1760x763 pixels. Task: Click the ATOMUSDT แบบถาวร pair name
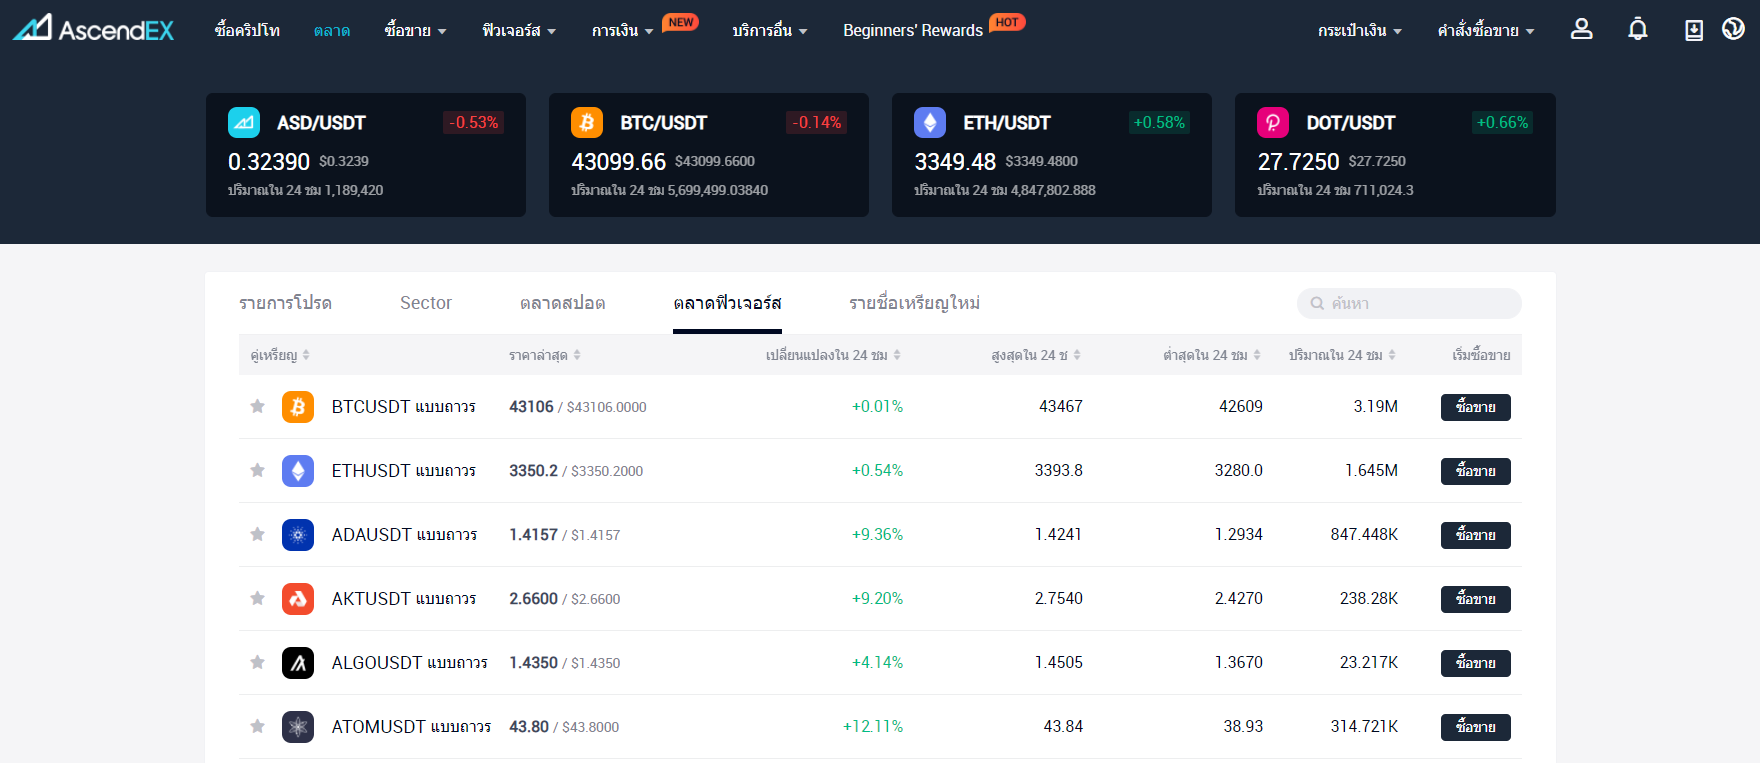(x=411, y=727)
